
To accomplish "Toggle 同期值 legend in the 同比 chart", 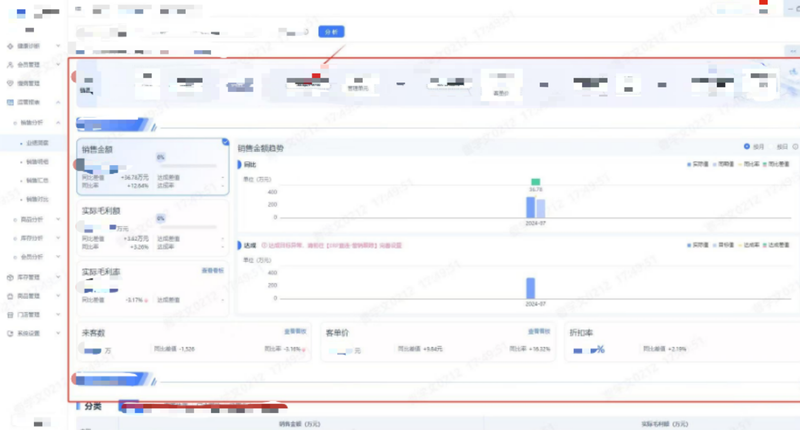I will coord(723,164).
